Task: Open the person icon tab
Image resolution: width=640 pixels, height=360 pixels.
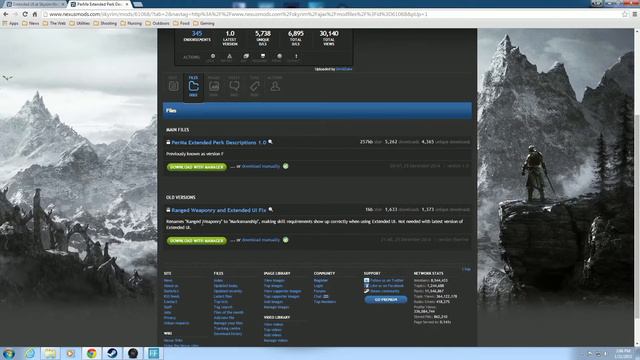Action: click(x=275, y=86)
